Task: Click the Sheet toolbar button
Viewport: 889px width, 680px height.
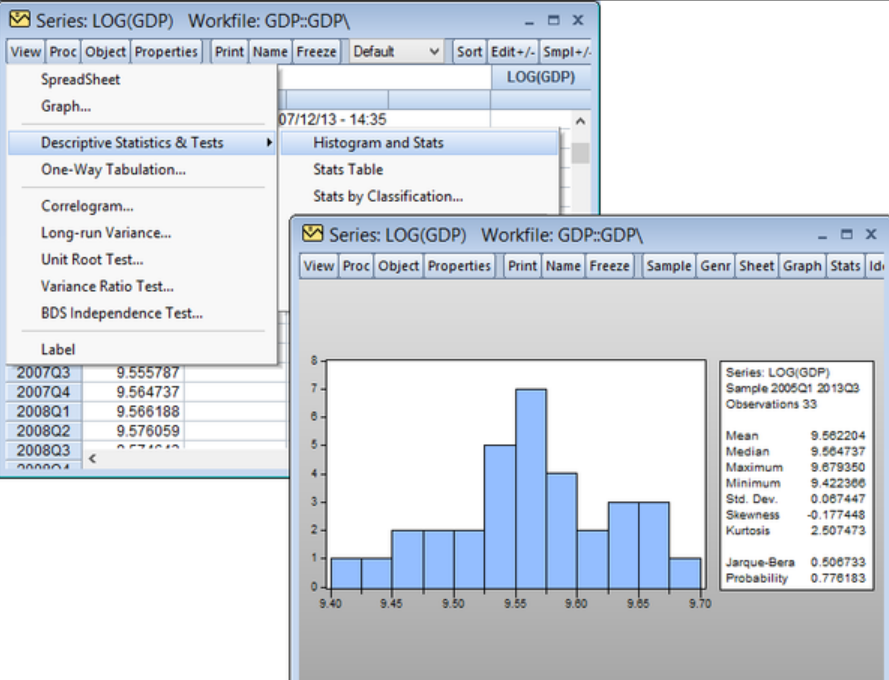Action: [x=757, y=266]
